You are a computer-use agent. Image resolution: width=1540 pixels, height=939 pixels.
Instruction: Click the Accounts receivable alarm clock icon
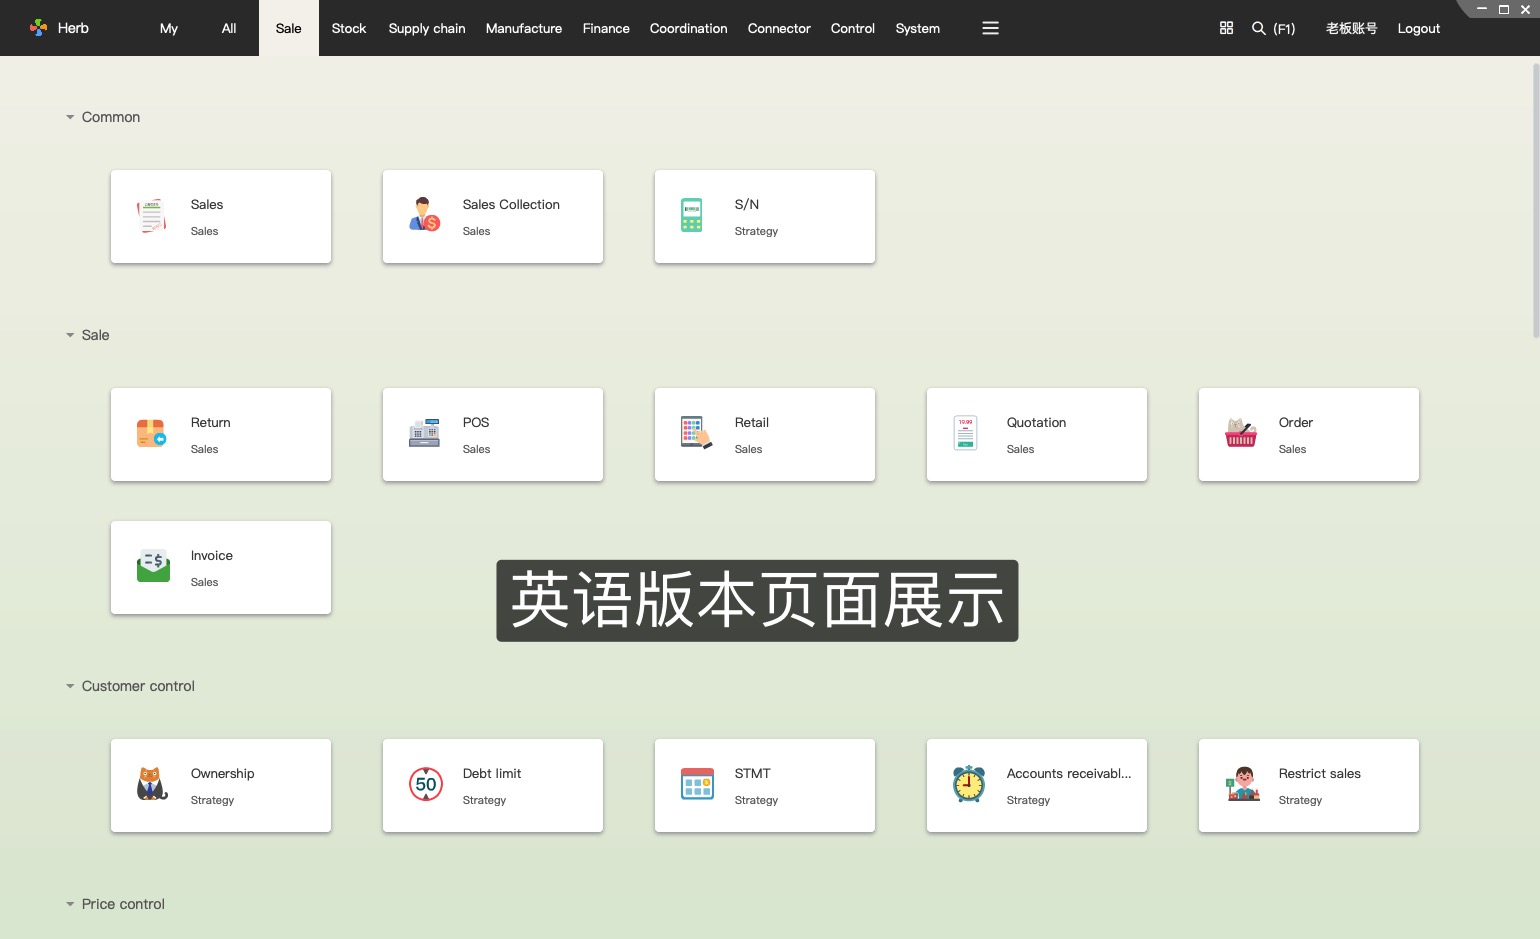pos(969,784)
